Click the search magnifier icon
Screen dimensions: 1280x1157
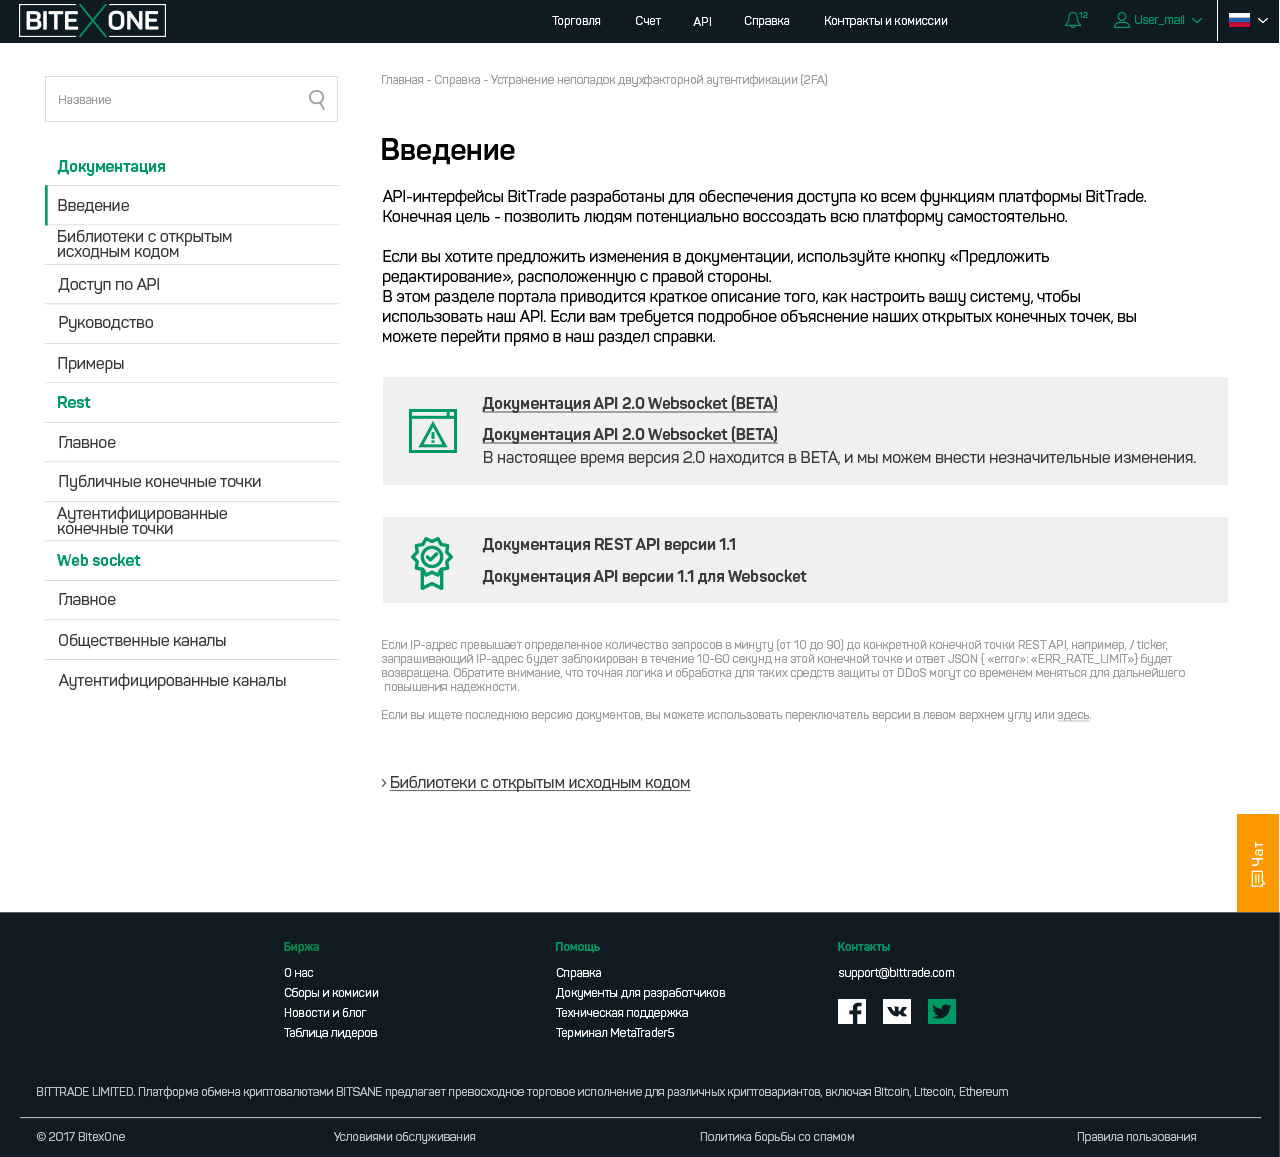pos(317,99)
